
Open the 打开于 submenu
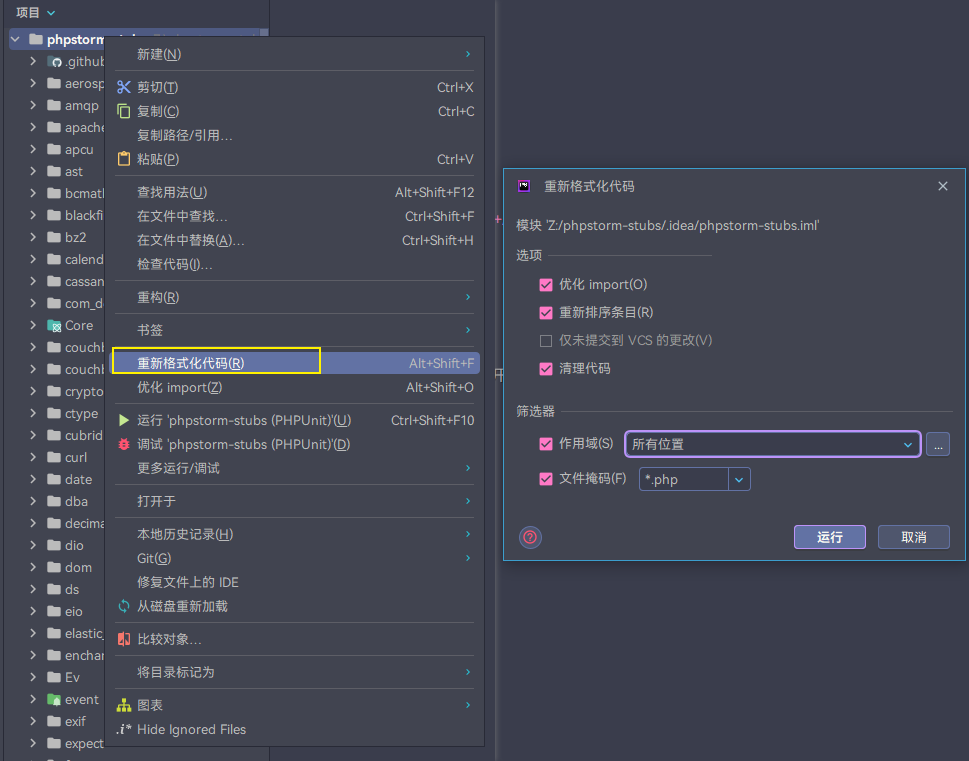pos(295,501)
